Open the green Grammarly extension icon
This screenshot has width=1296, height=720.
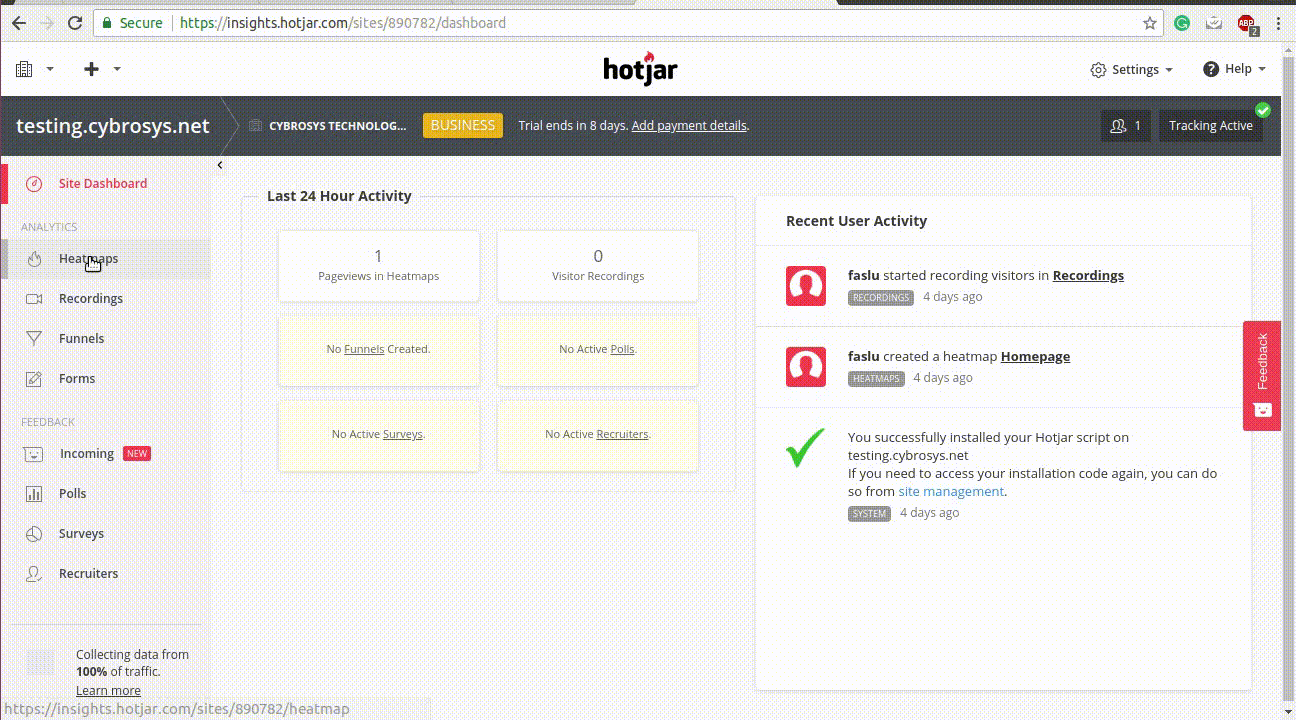[x=1182, y=22]
